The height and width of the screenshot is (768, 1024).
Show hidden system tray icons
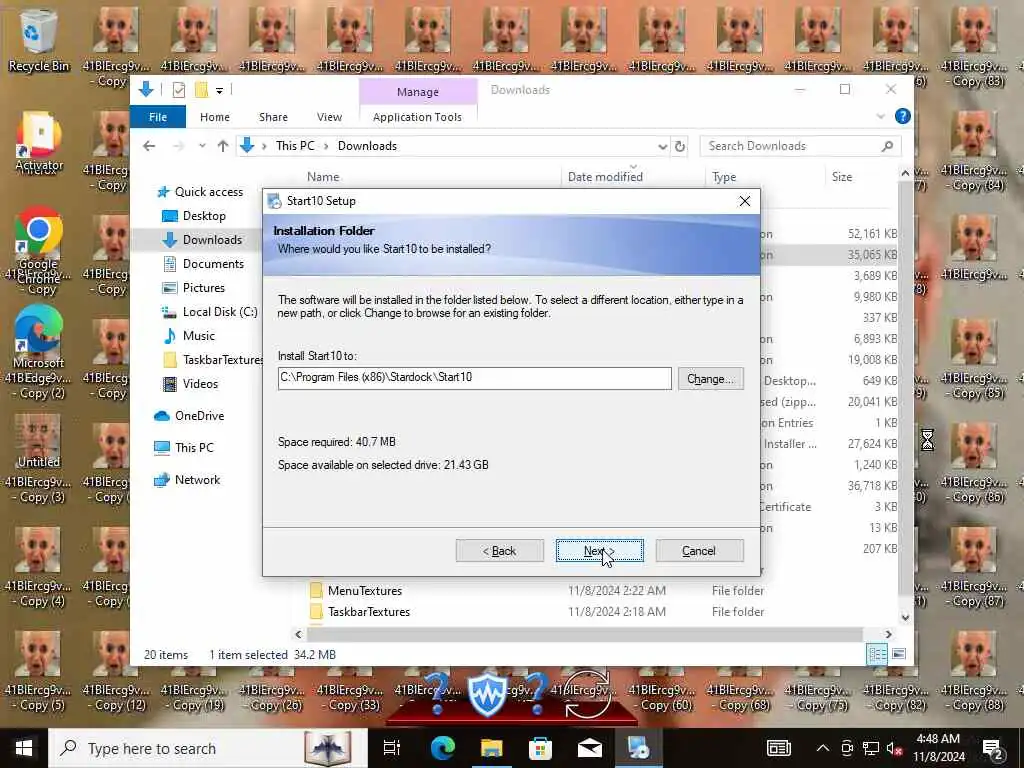click(x=822, y=748)
